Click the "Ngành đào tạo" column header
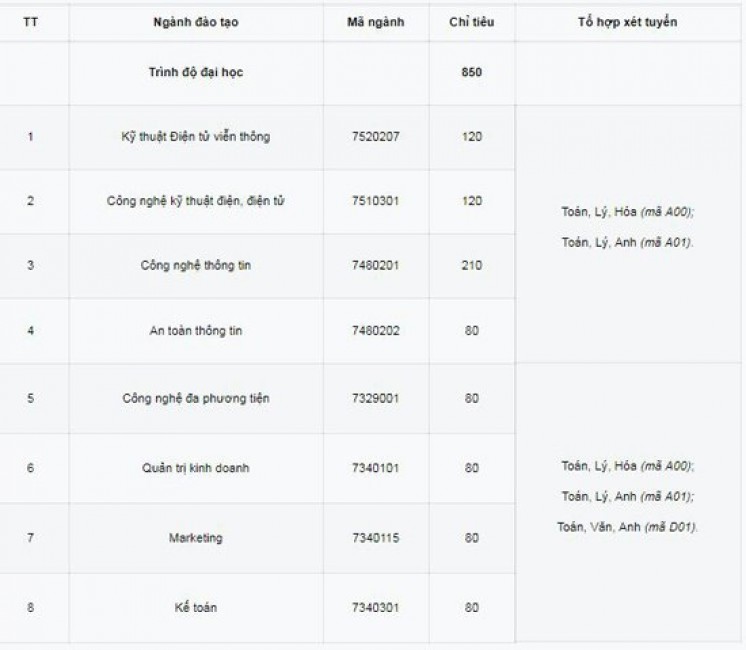 [196, 21]
